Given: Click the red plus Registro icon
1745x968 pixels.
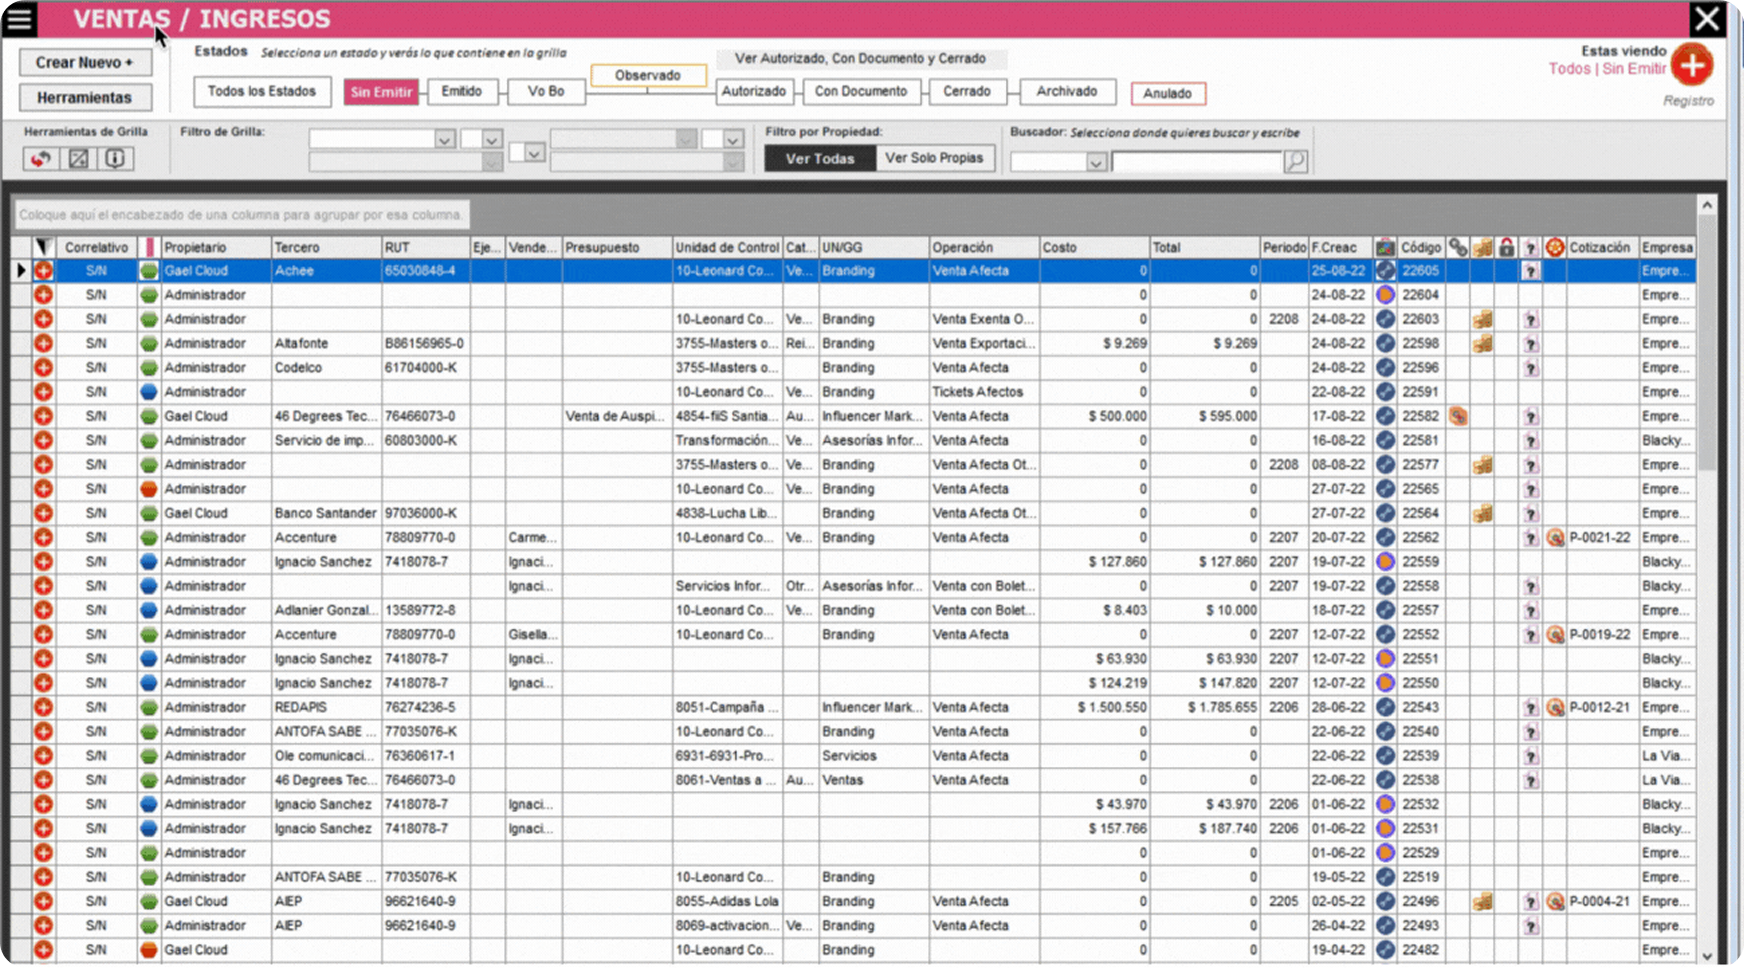Looking at the screenshot, I should (1692, 66).
